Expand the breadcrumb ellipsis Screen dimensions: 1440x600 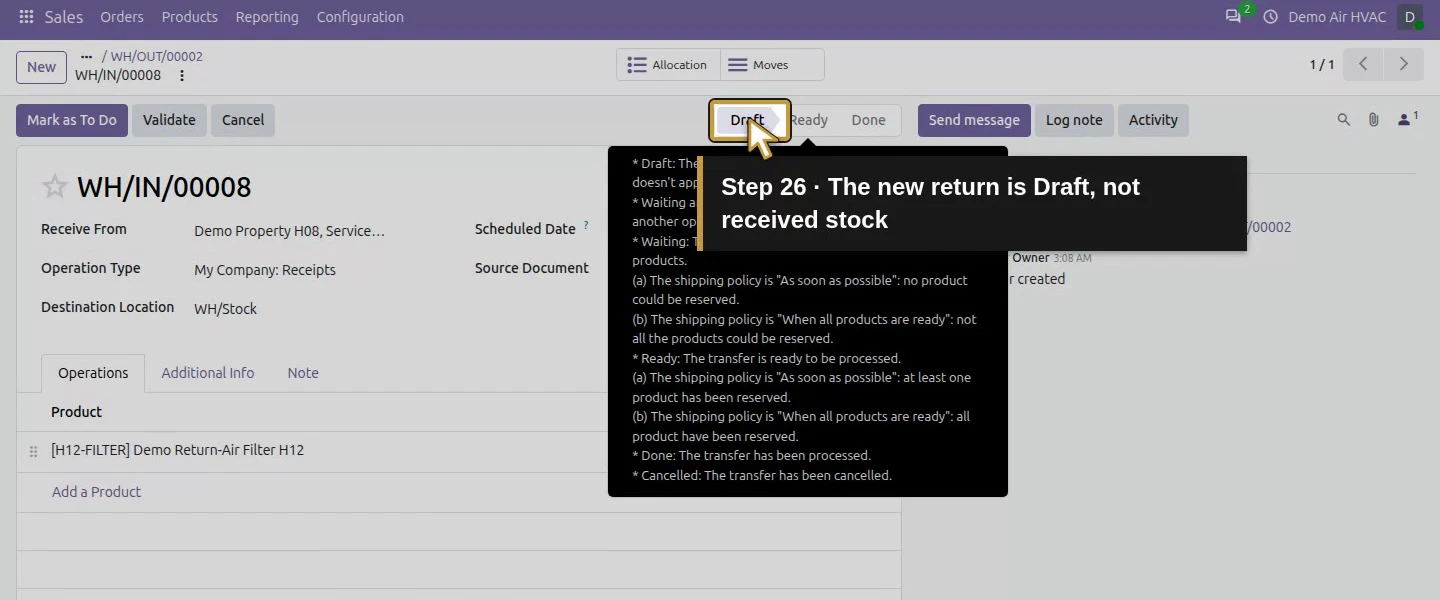(86, 57)
